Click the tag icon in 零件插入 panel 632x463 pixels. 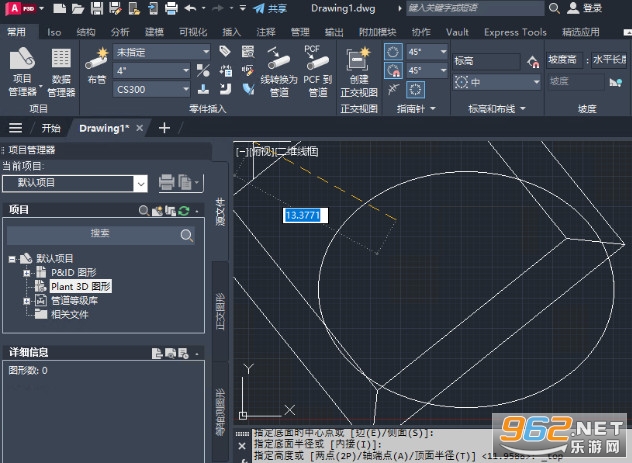(225, 51)
